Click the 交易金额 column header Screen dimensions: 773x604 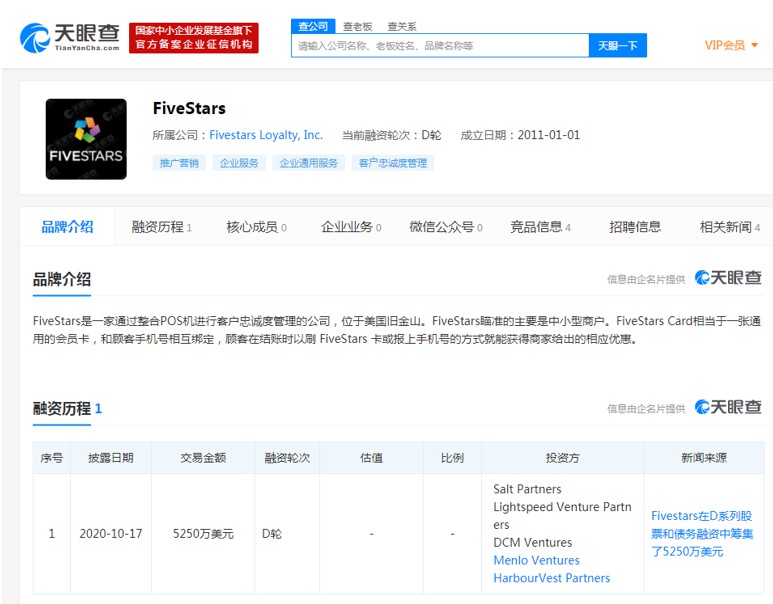pos(203,458)
